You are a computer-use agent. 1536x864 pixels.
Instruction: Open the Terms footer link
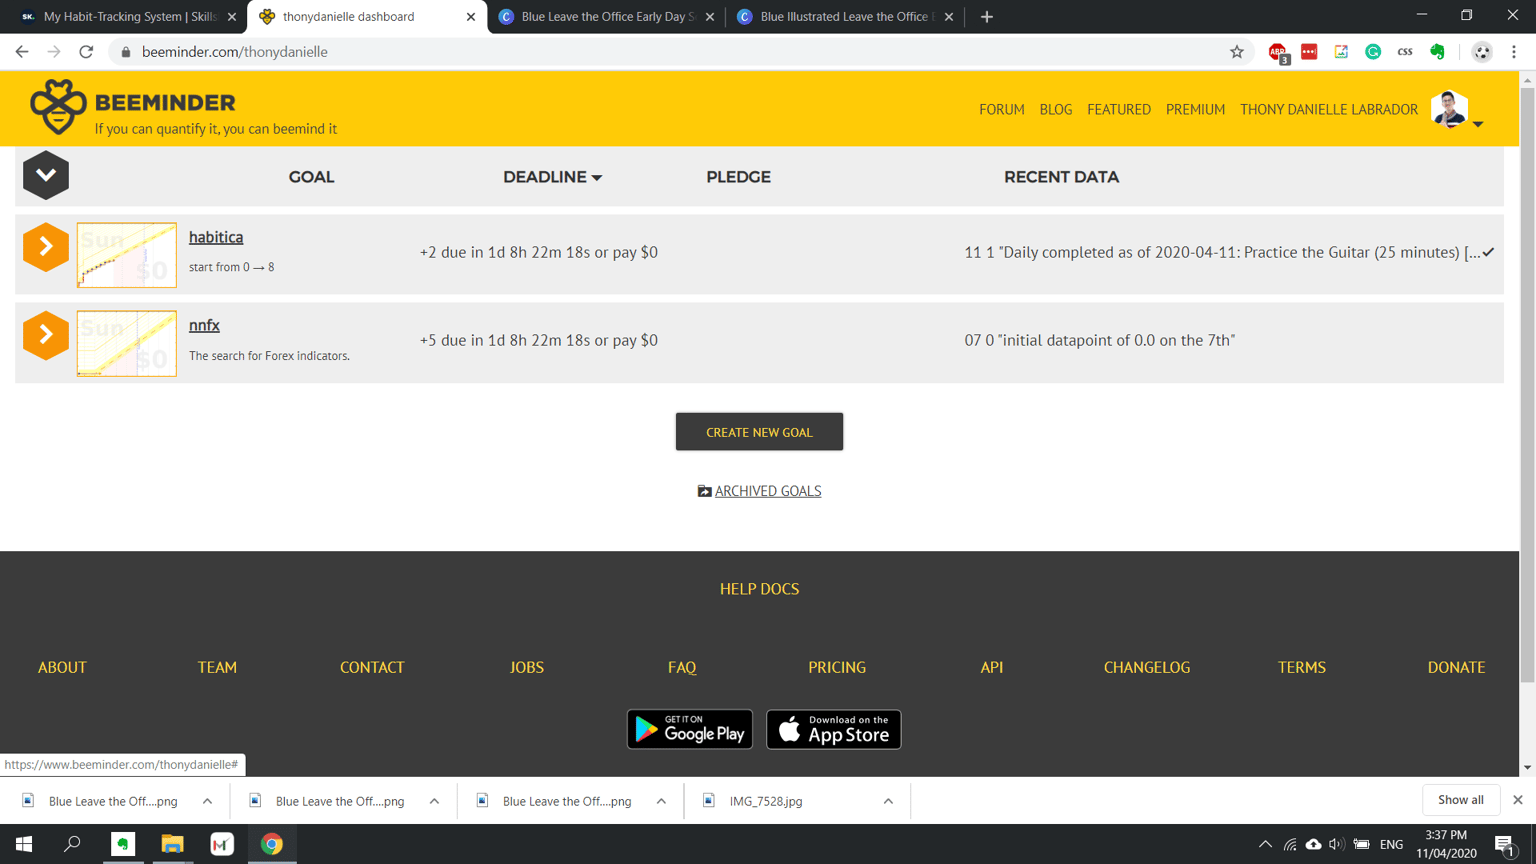pos(1302,667)
